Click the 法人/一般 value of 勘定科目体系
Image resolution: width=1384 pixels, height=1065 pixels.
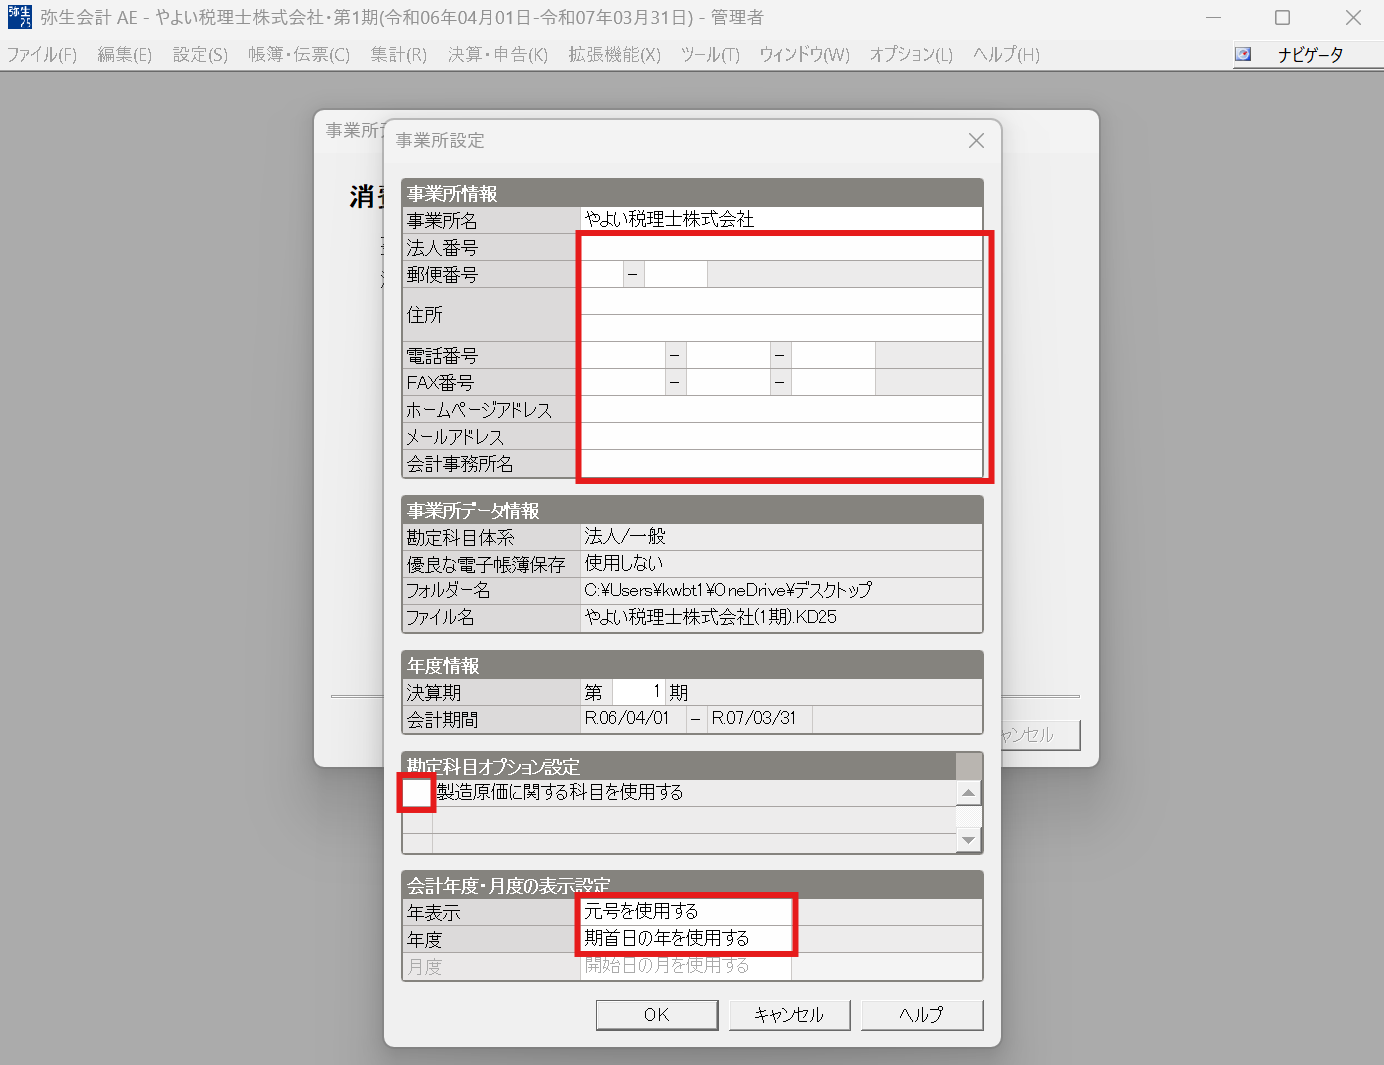click(625, 537)
